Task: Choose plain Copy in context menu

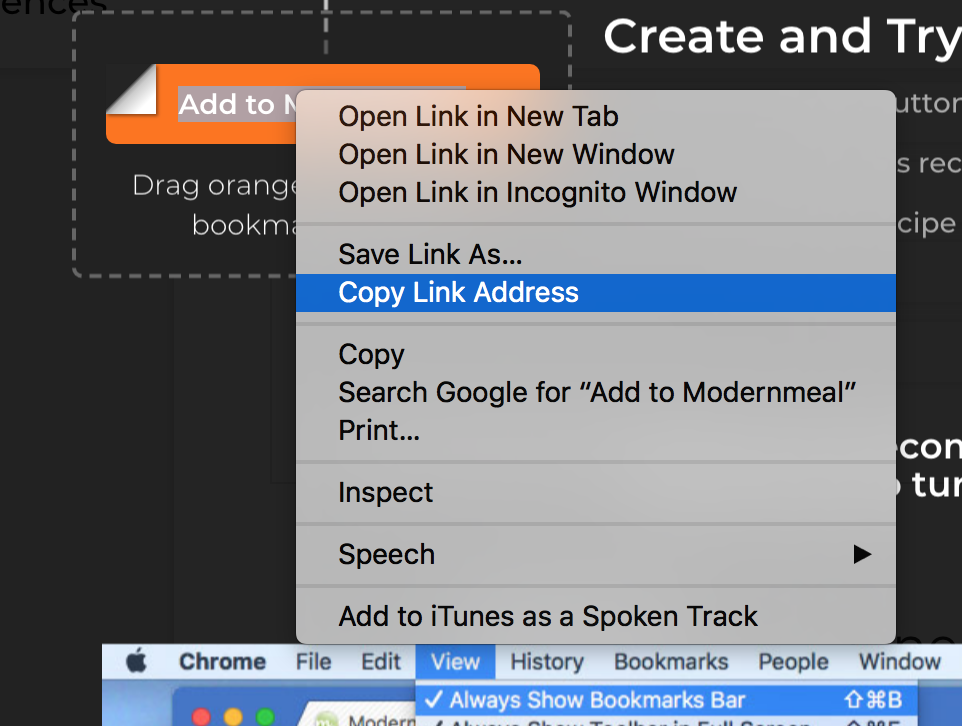Action: pyautogui.click(x=596, y=354)
